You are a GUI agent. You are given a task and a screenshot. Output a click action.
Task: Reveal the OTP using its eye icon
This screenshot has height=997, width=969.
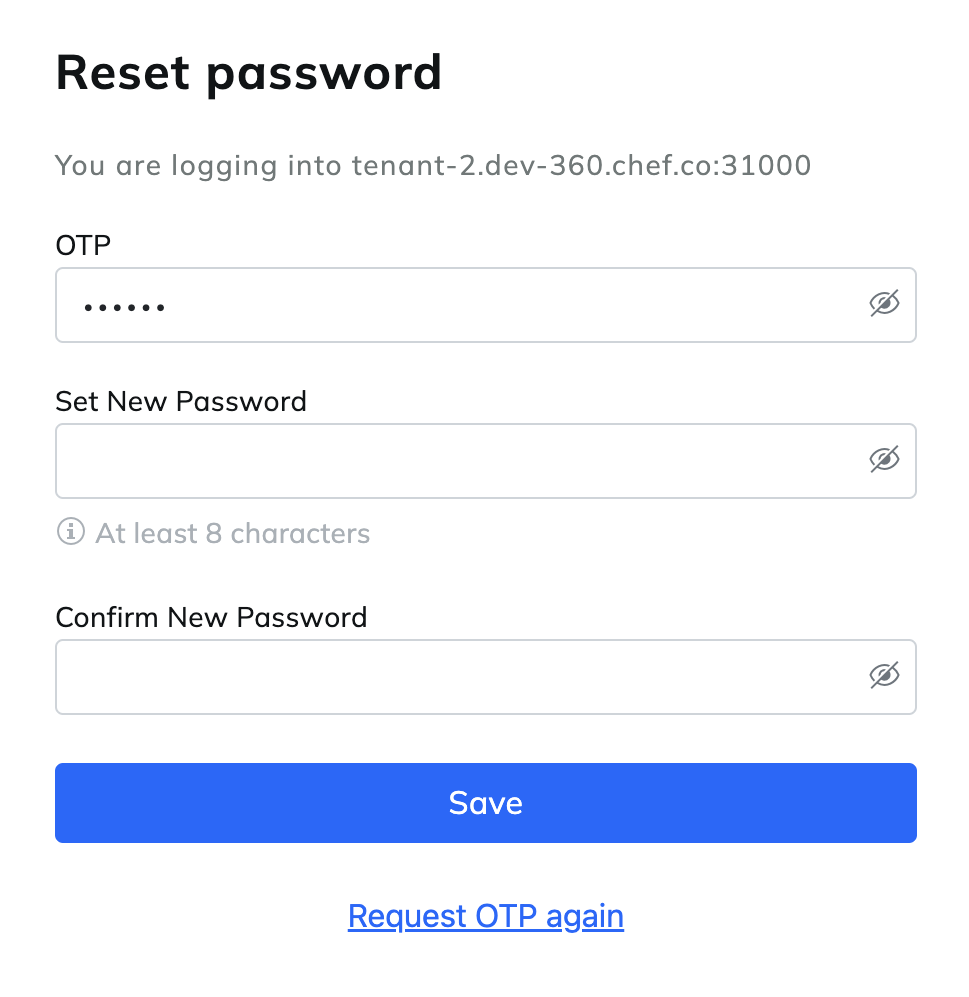coord(884,304)
